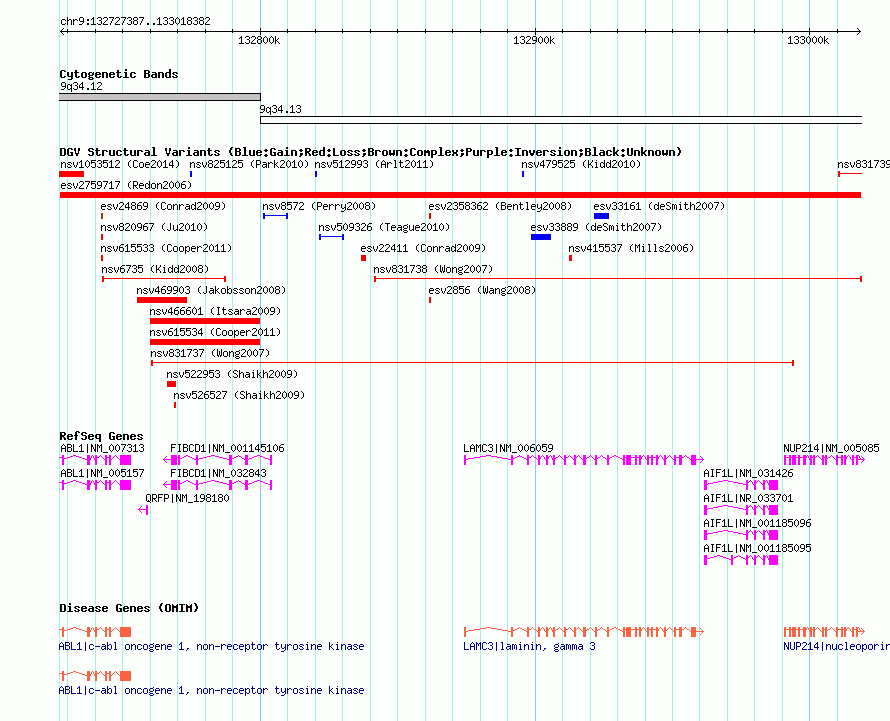The width and height of the screenshot is (890, 721).
Task: Open transcript LAMC3|NM_006059
Action: (508, 448)
